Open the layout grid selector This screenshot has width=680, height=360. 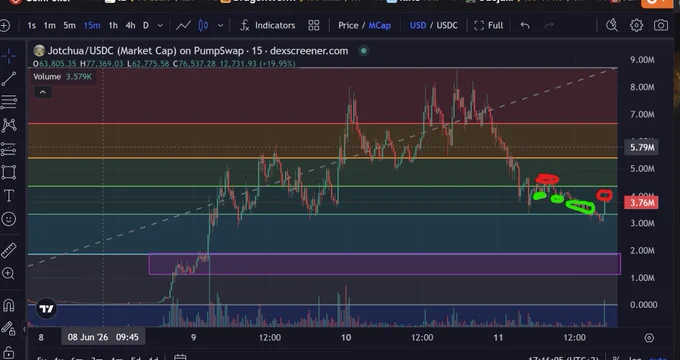pos(314,26)
